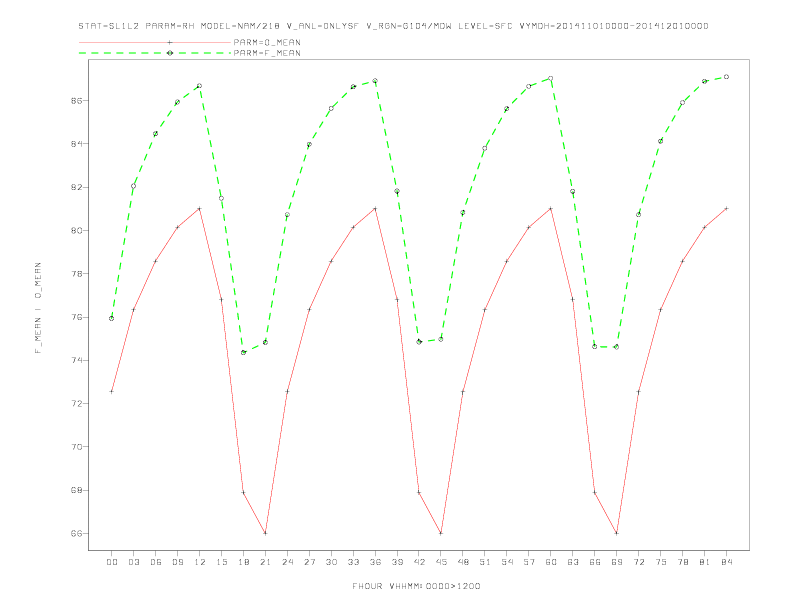The height and width of the screenshot is (612, 792).
Task: Click red O_MEAN data point at hour 00
Action: click(112, 391)
